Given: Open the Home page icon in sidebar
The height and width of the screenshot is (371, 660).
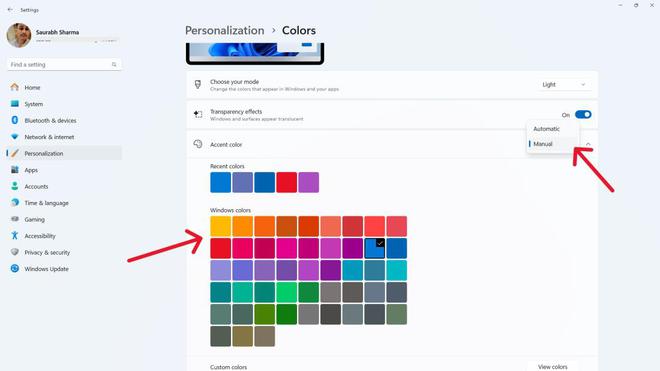Looking at the screenshot, I should [x=15, y=87].
